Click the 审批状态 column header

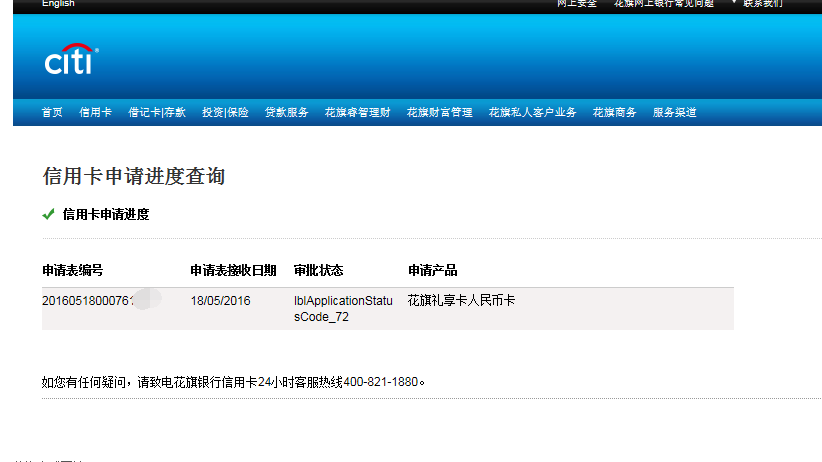tap(318, 271)
